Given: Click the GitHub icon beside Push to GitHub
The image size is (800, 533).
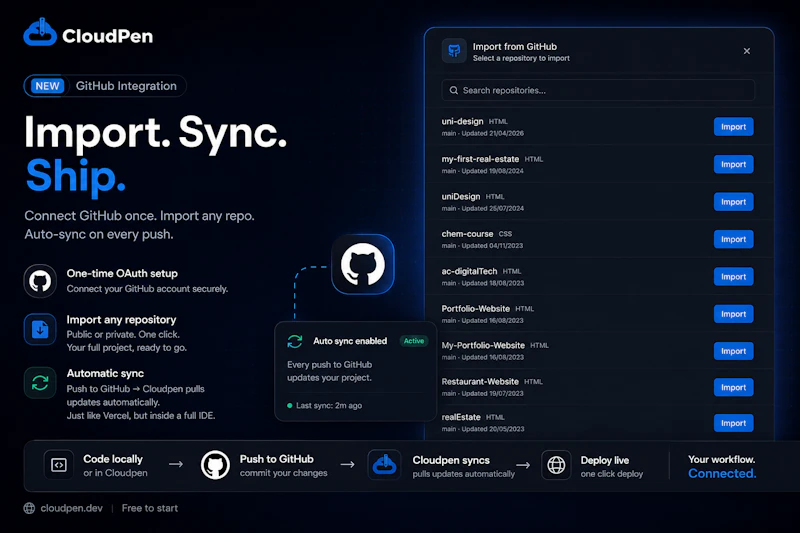Looking at the screenshot, I should [215, 465].
